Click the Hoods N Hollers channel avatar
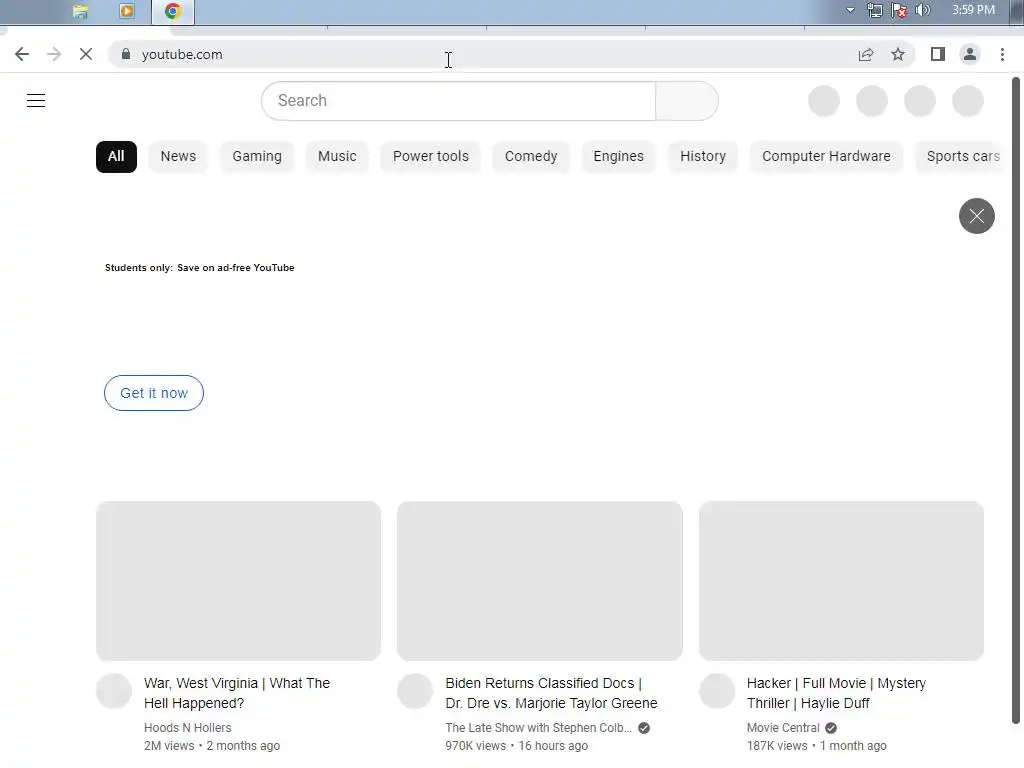1024x768 pixels. pyautogui.click(x=114, y=691)
